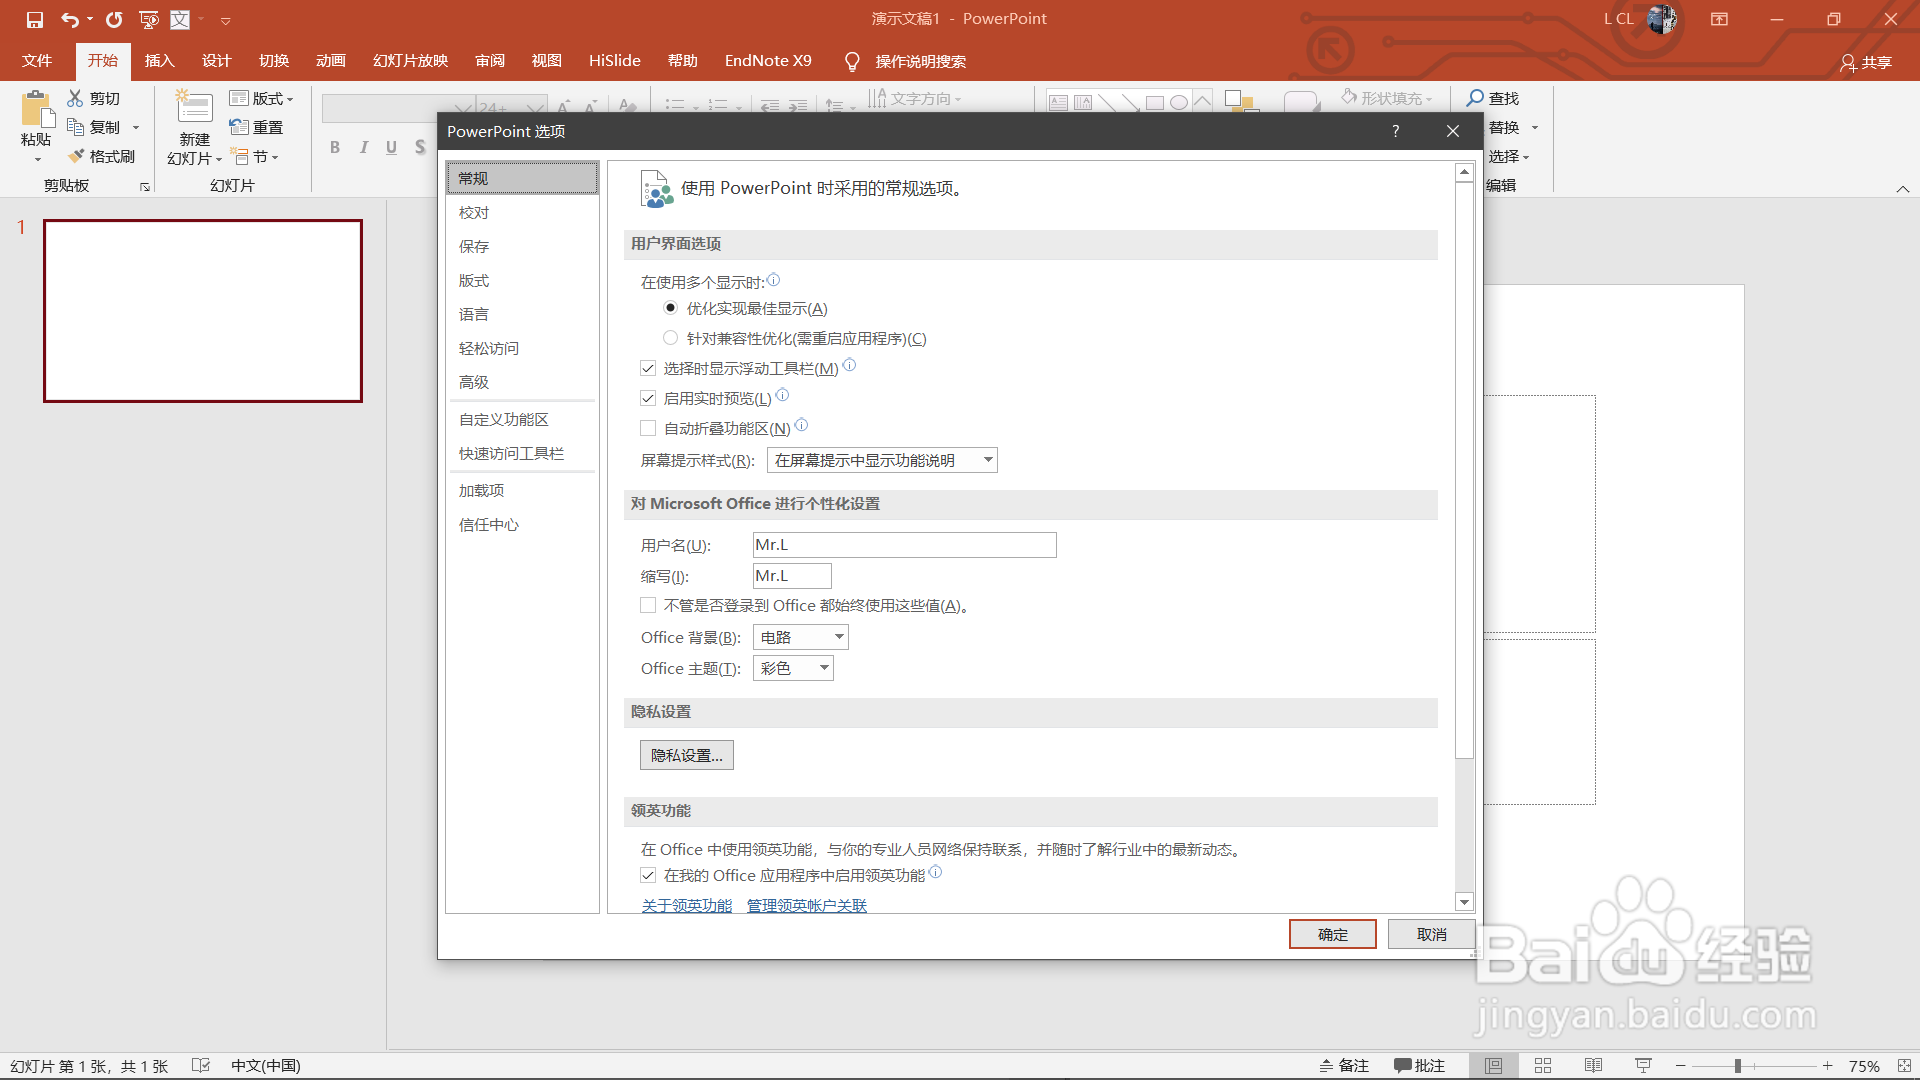The height and width of the screenshot is (1080, 1920).
Task: Click the About LinkedIn features (关于领英功能) link
Action: [x=686, y=905]
